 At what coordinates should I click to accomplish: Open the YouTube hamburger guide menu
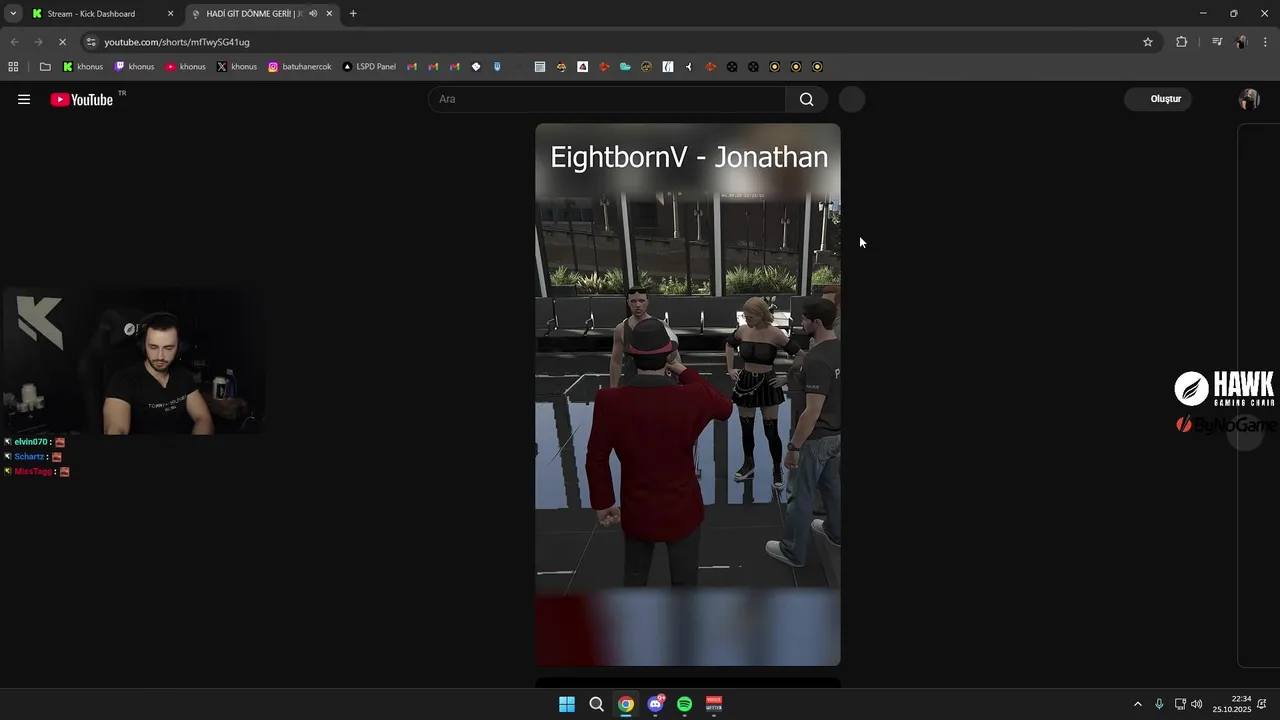click(24, 99)
